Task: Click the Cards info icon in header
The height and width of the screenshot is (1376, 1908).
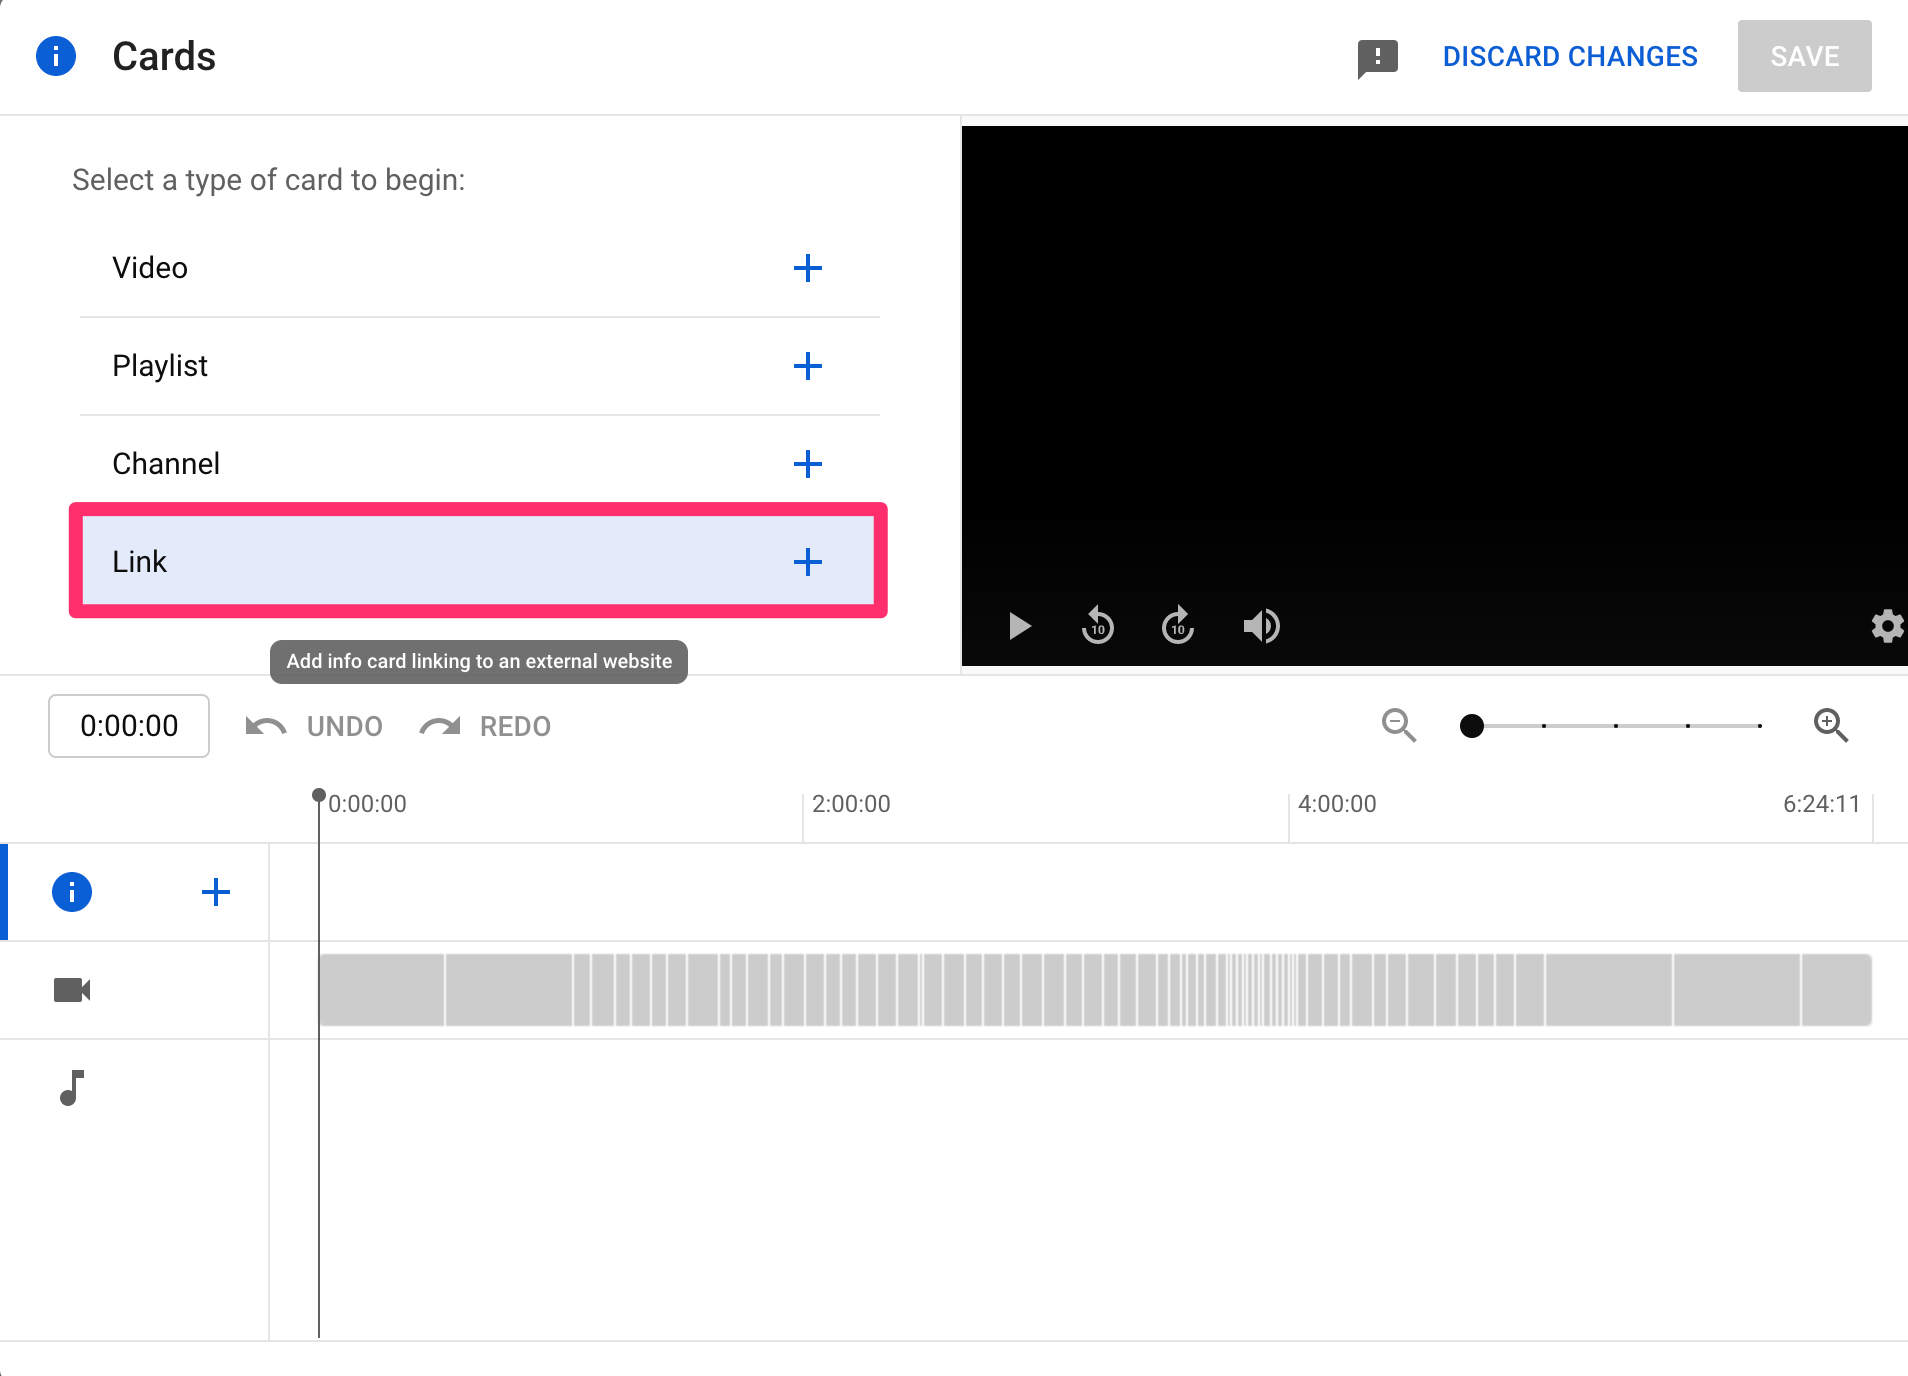Action: [x=56, y=56]
